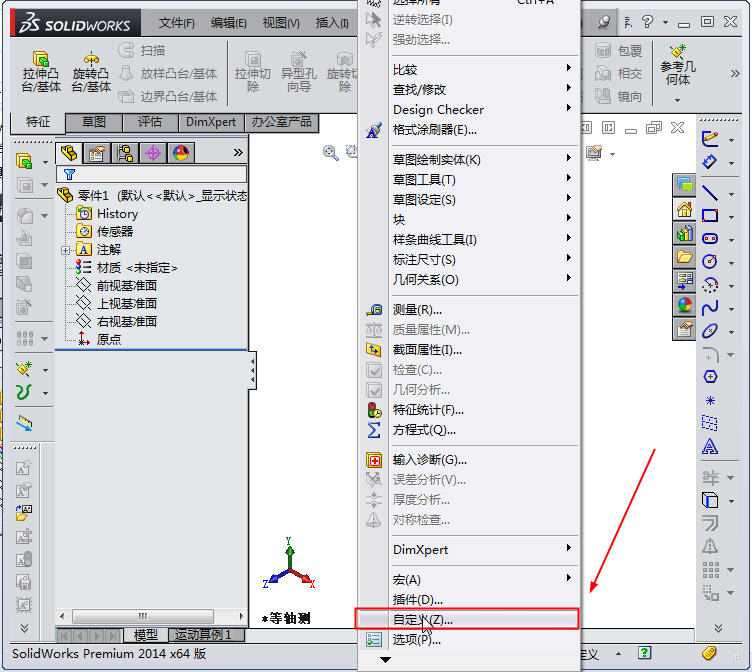Click the Extruded Boss/Base (拉伸凸台/基体) tool
This screenshot has width=752, height=672.
pyautogui.click(x=41, y=72)
